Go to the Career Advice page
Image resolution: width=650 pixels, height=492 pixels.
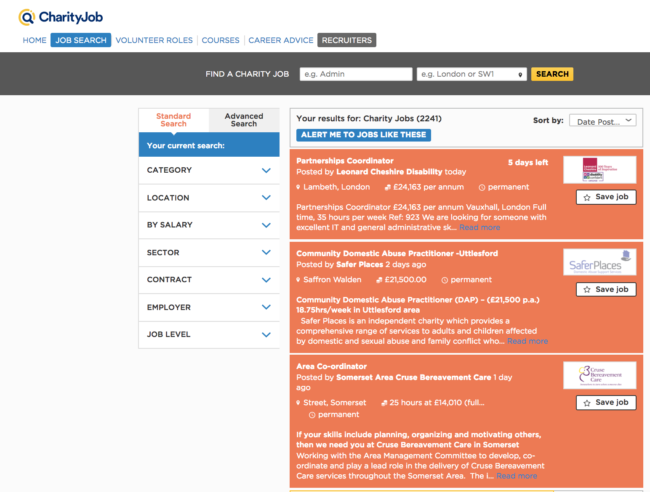pos(280,40)
